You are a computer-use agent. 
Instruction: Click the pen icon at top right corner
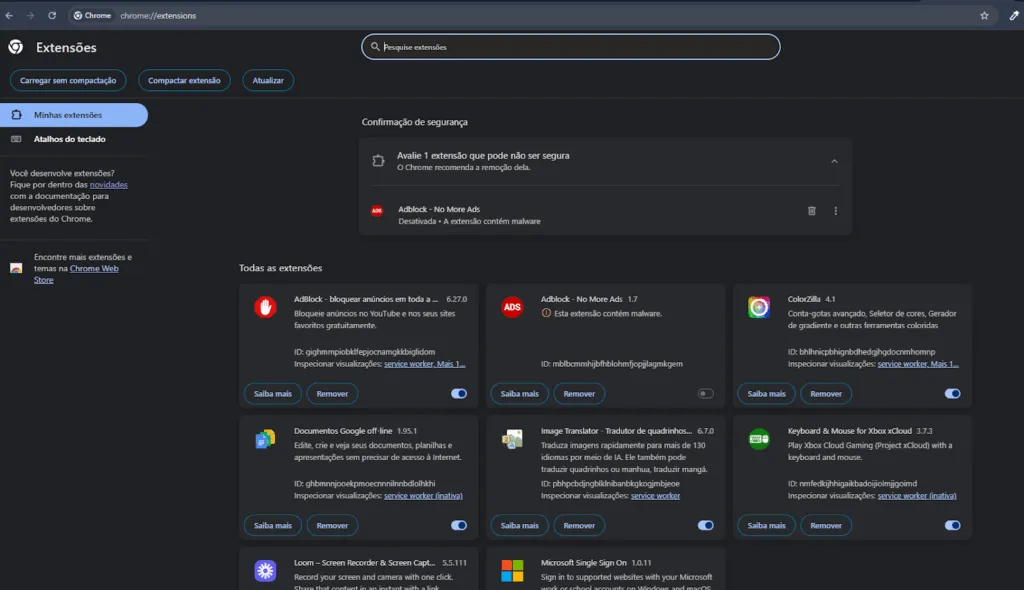[x=1014, y=16]
